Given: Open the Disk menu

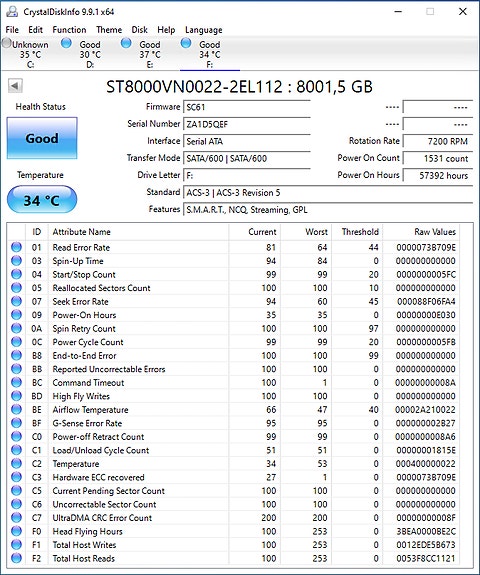Looking at the screenshot, I should pos(140,30).
